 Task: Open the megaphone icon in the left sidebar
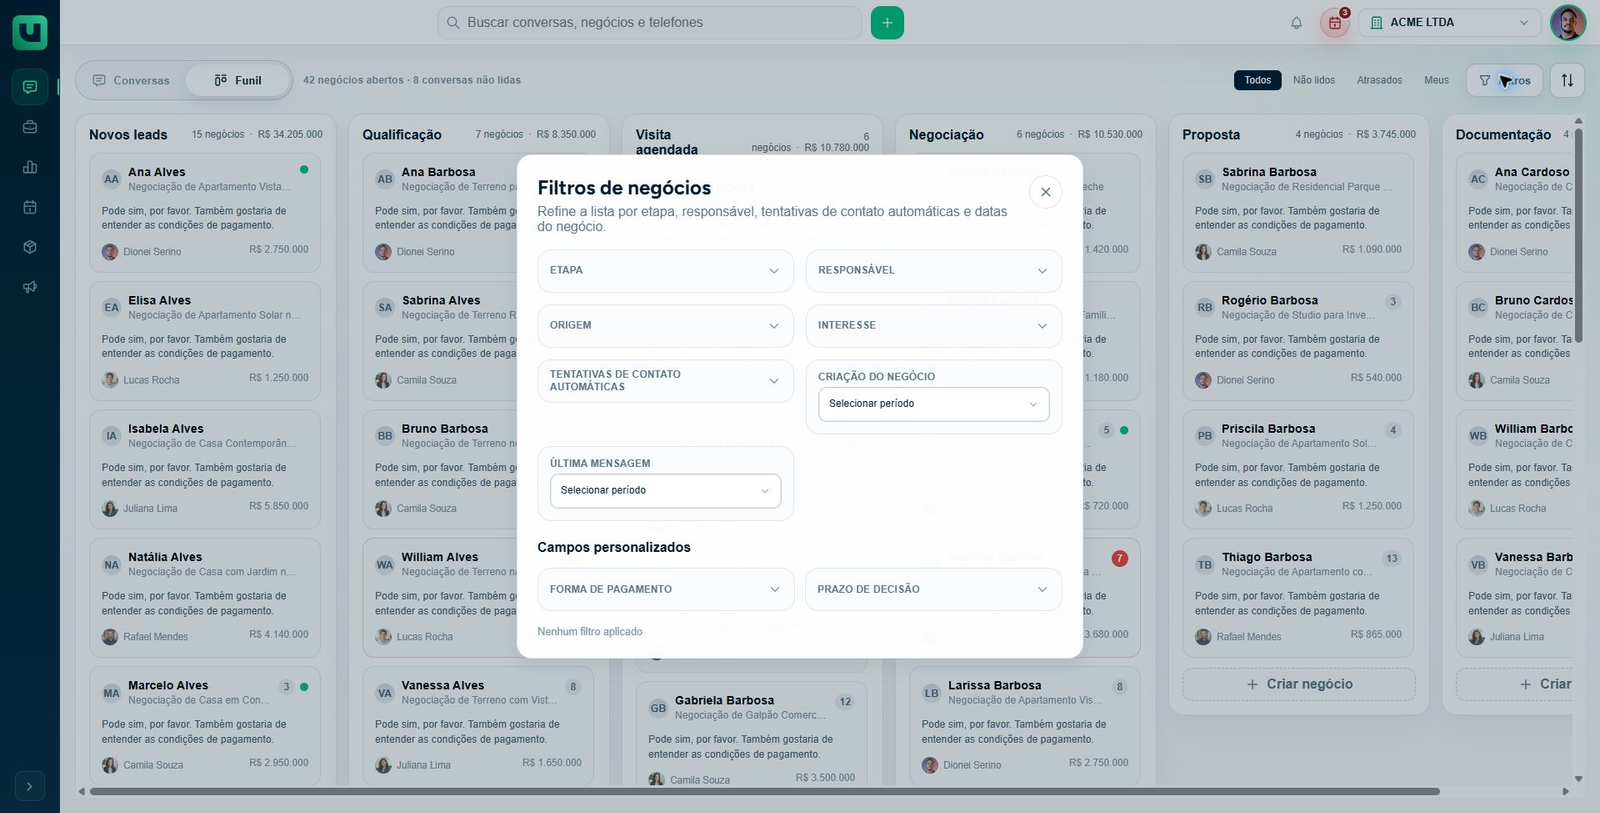30,287
